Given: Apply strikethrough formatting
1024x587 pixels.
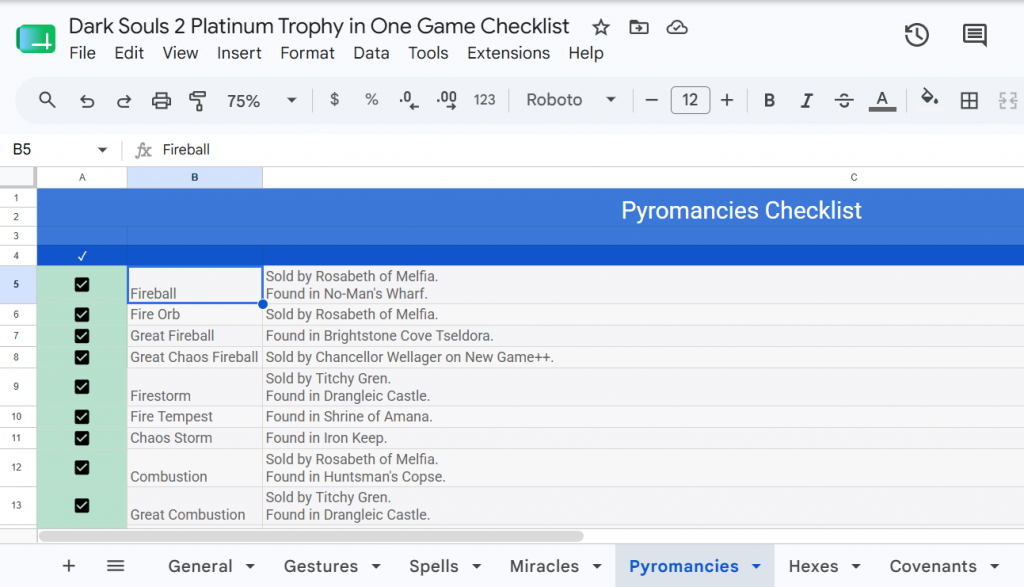Looking at the screenshot, I should click(x=844, y=101).
